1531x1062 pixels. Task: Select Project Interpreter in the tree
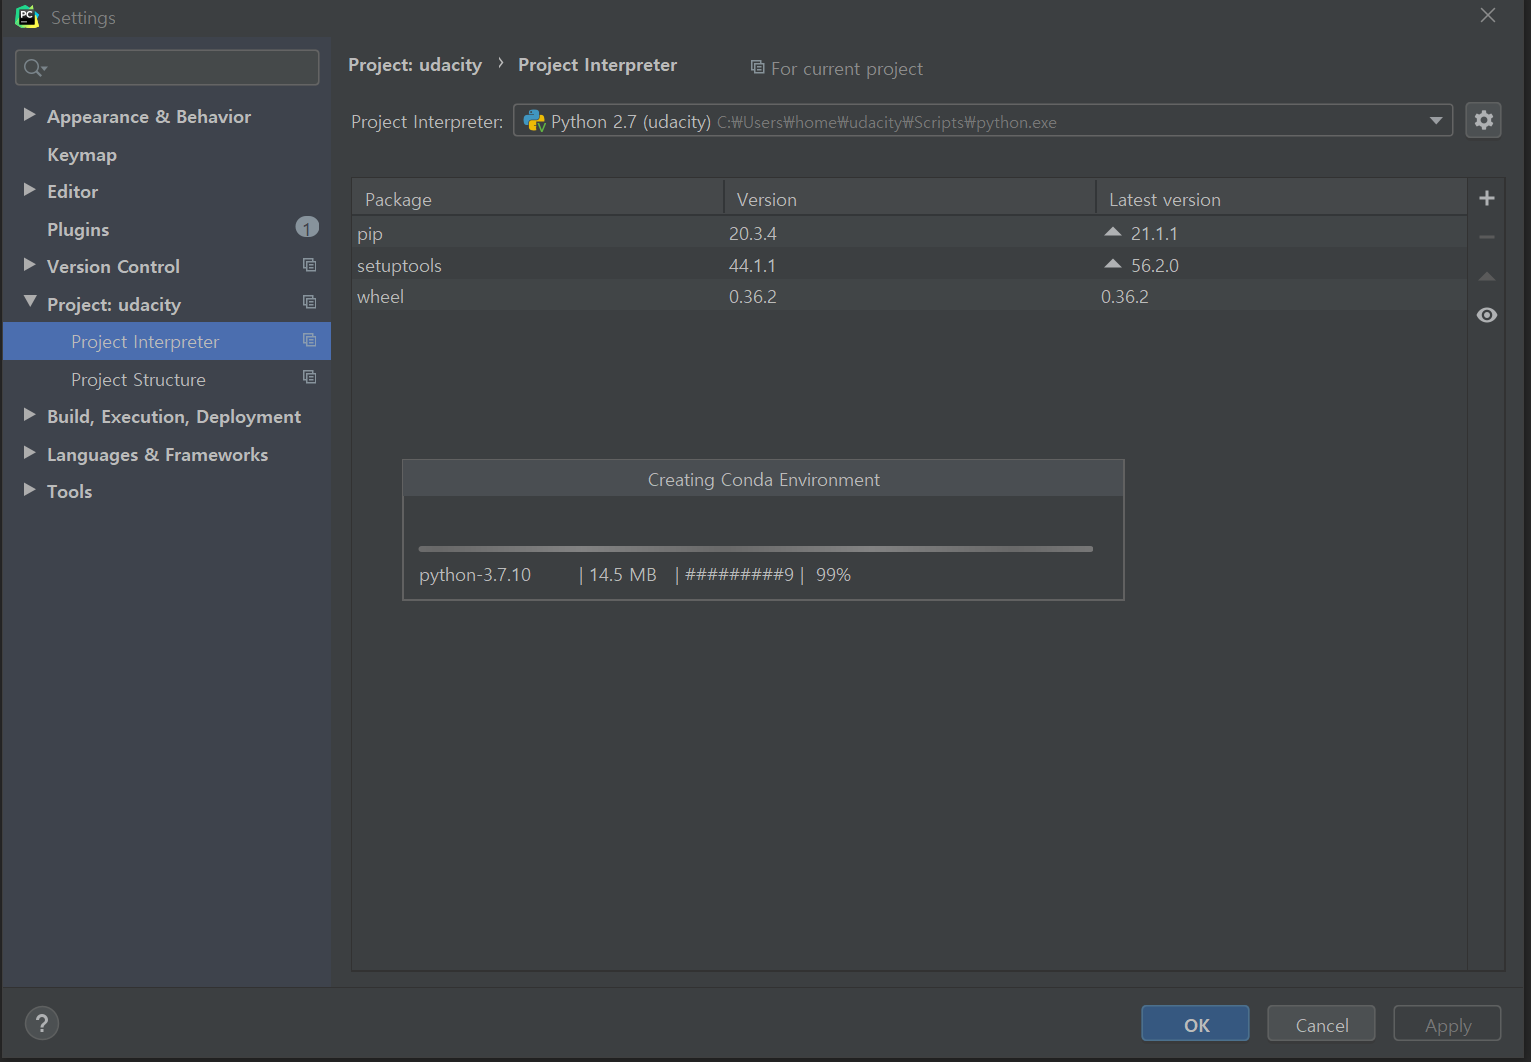pyautogui.click(x=167, y=341)
